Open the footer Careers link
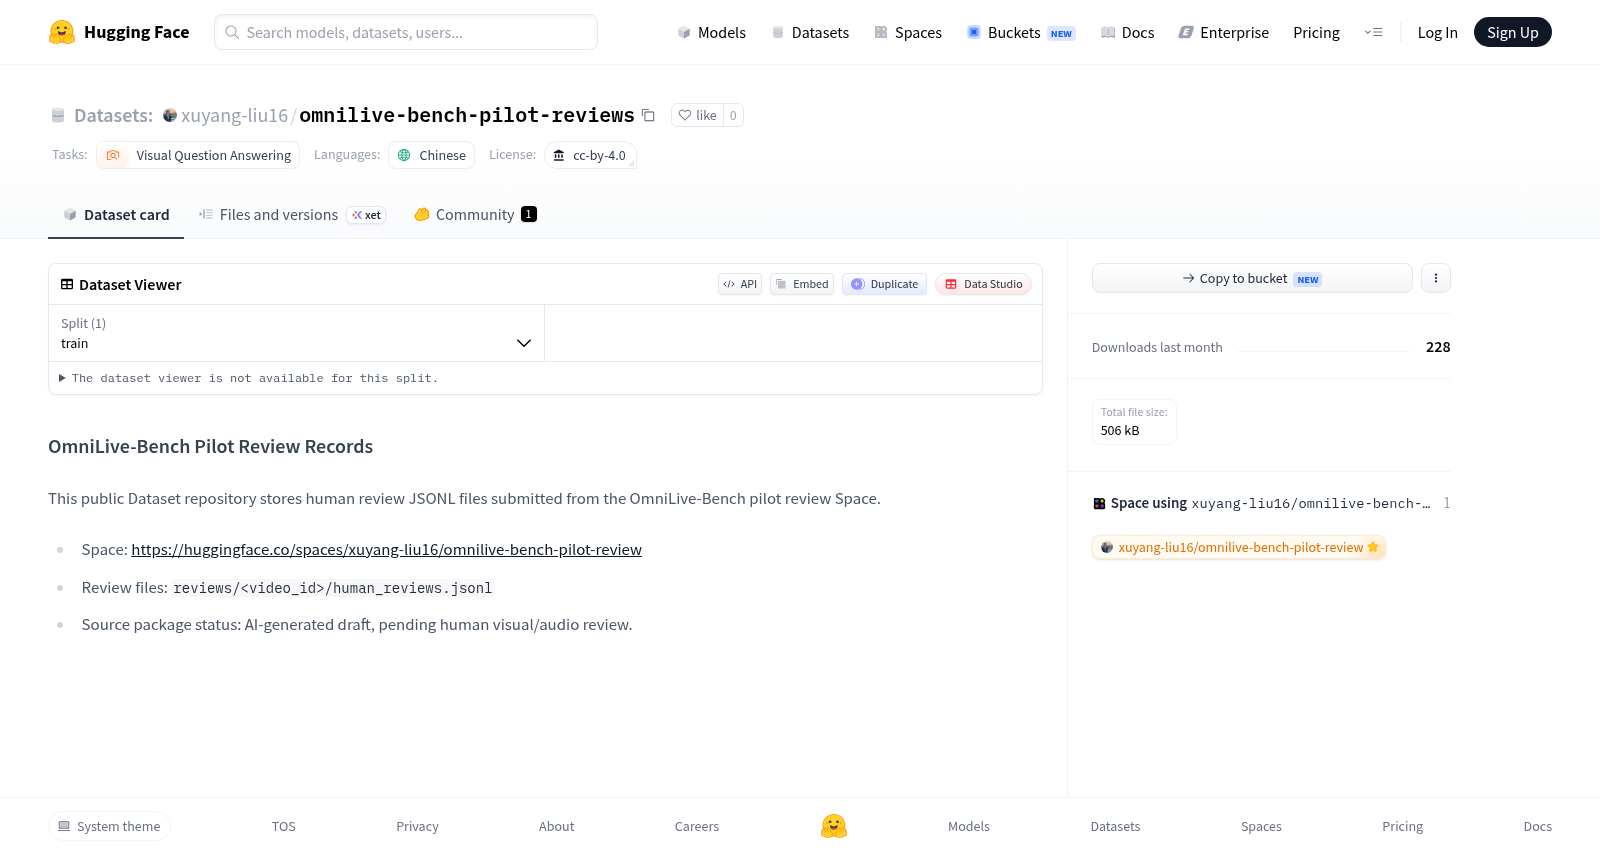Image resolution: width=1600 pixels, height=861 pixels. [697, 826]
